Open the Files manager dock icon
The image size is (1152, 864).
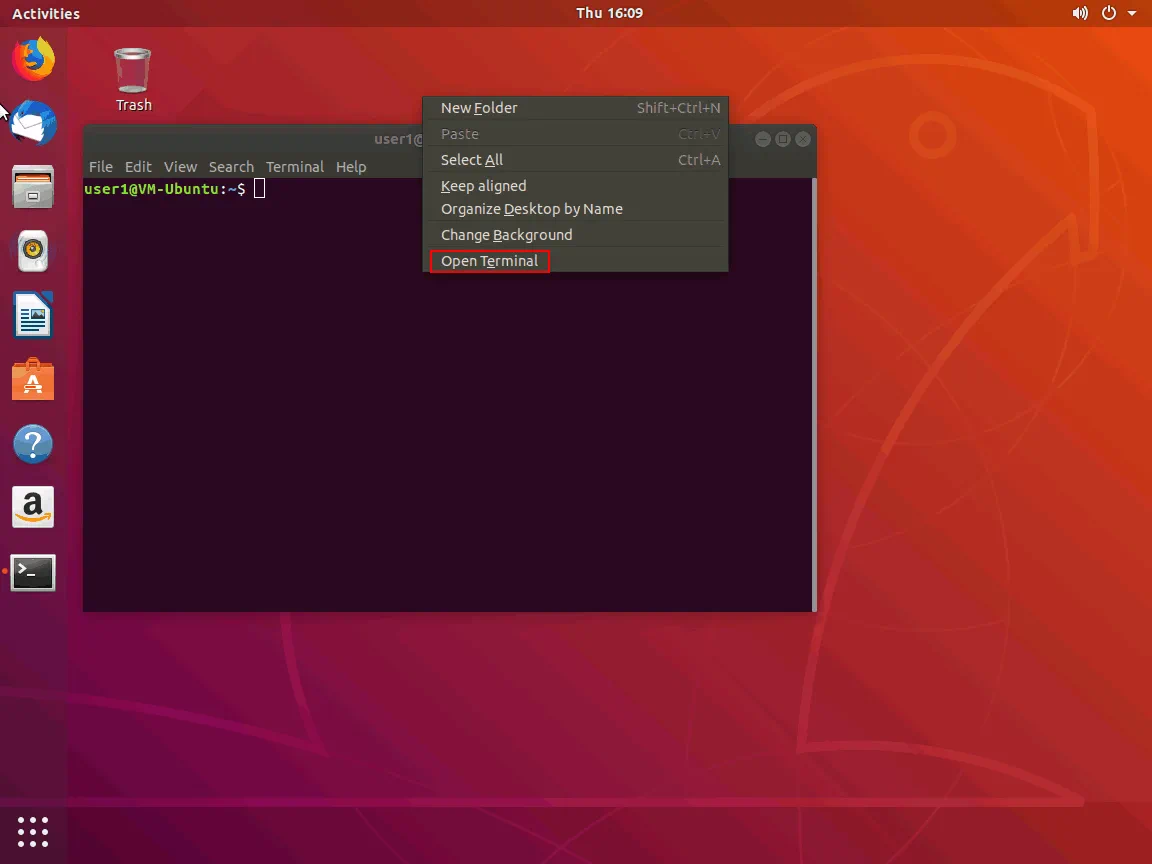[33, 187]
